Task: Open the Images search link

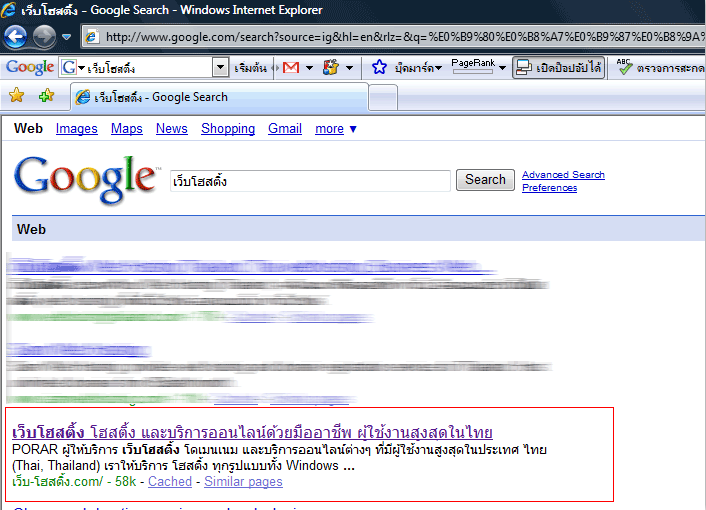Action: [x=77, y=129]
